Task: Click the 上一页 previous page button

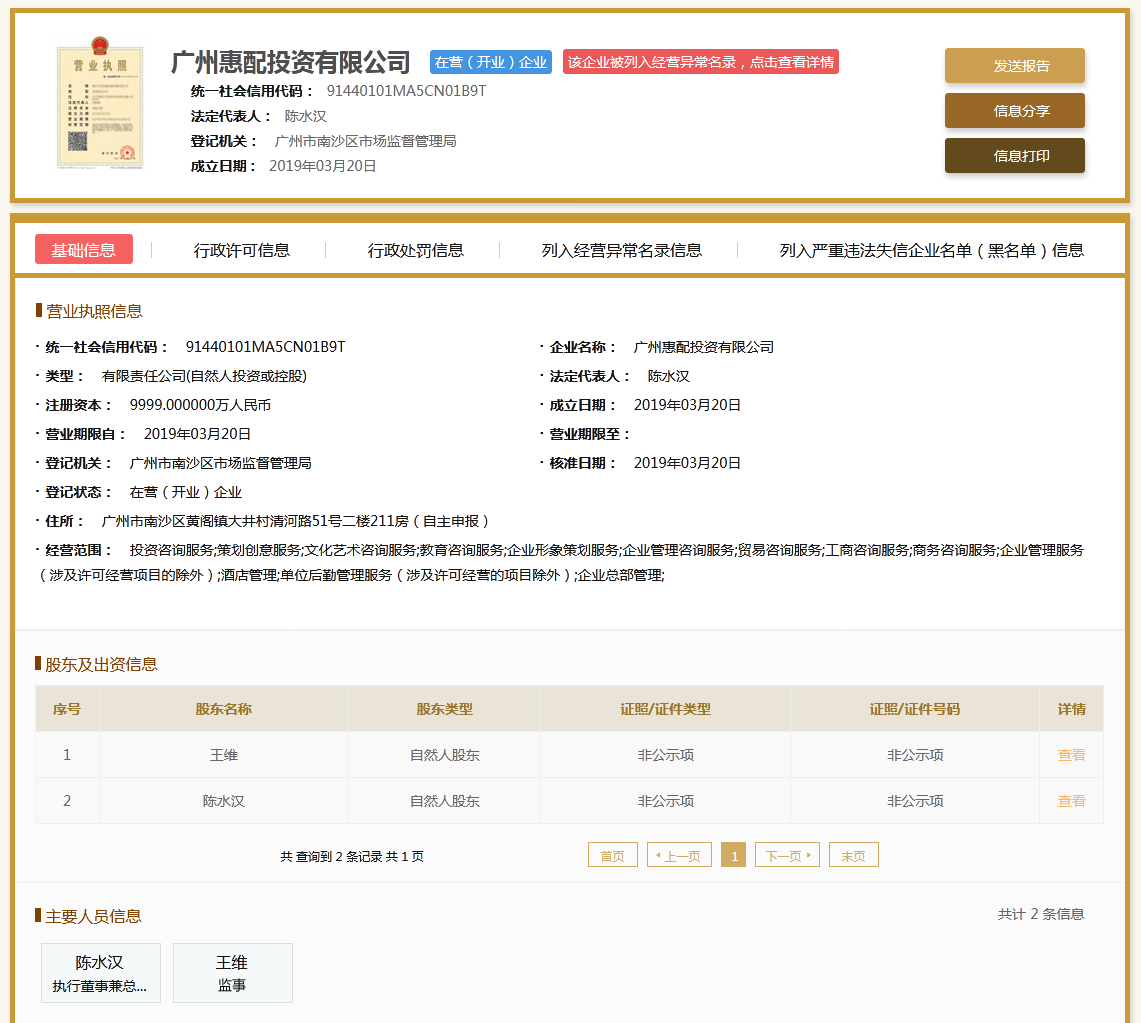Action: point(680,856)
